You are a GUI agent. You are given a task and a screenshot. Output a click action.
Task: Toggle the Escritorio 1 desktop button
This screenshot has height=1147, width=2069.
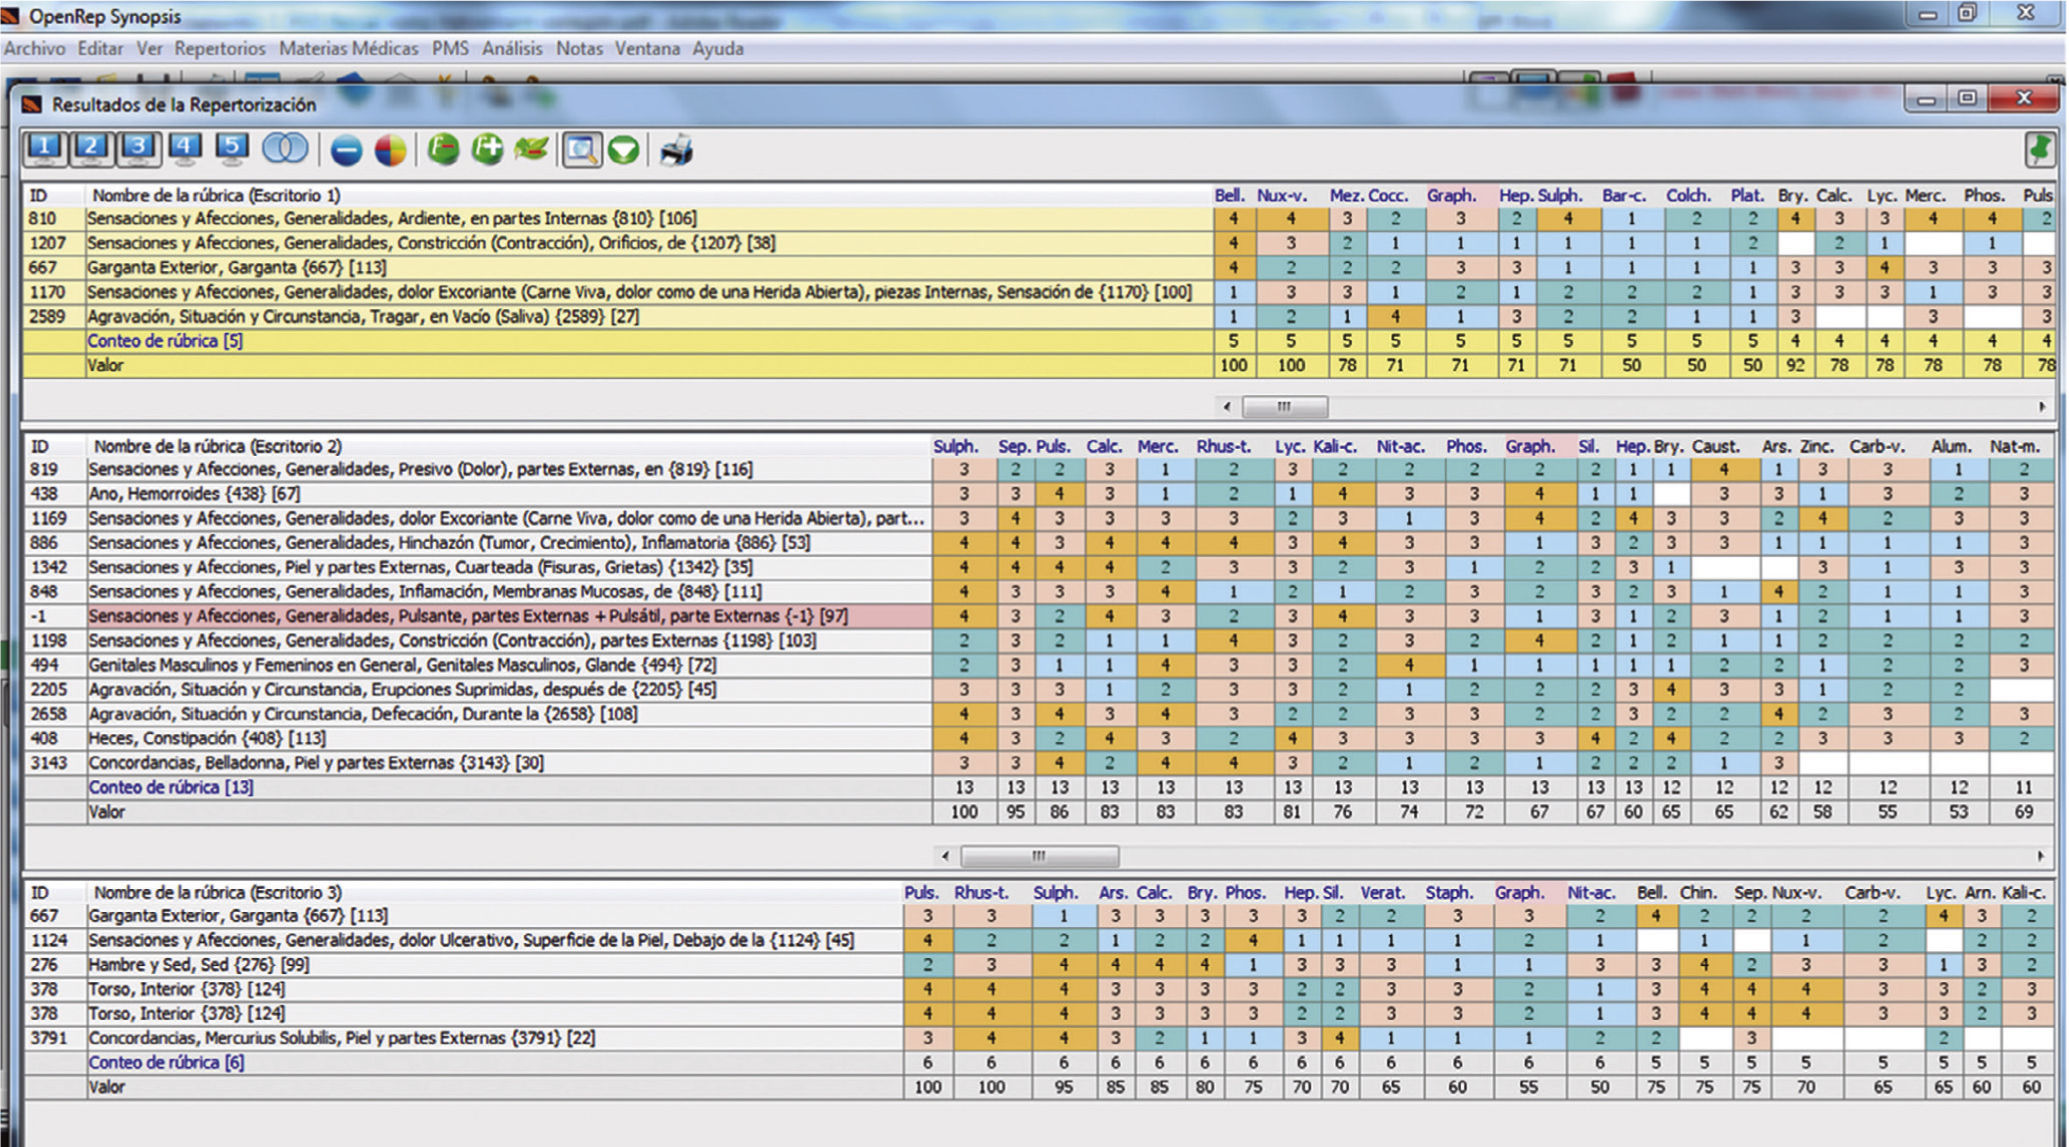[x=44, y=149]
